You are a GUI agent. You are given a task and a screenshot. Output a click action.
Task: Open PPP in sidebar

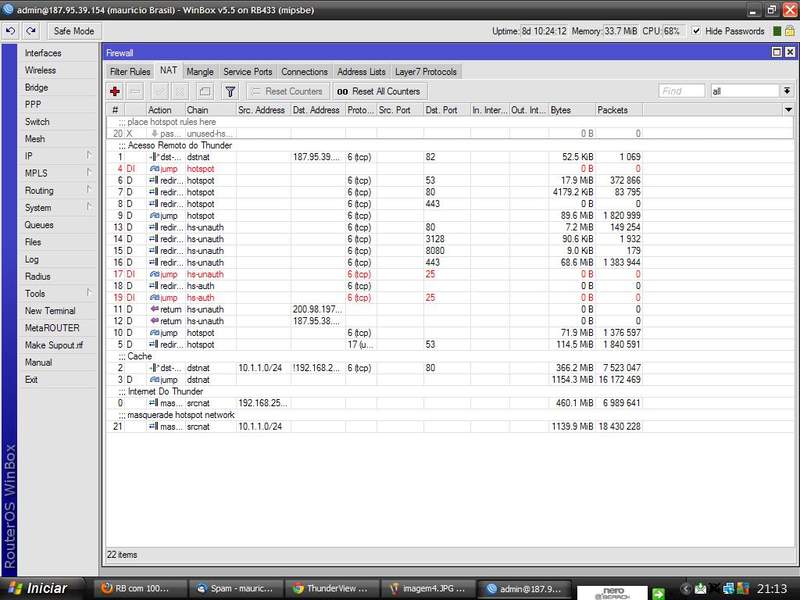33,105
